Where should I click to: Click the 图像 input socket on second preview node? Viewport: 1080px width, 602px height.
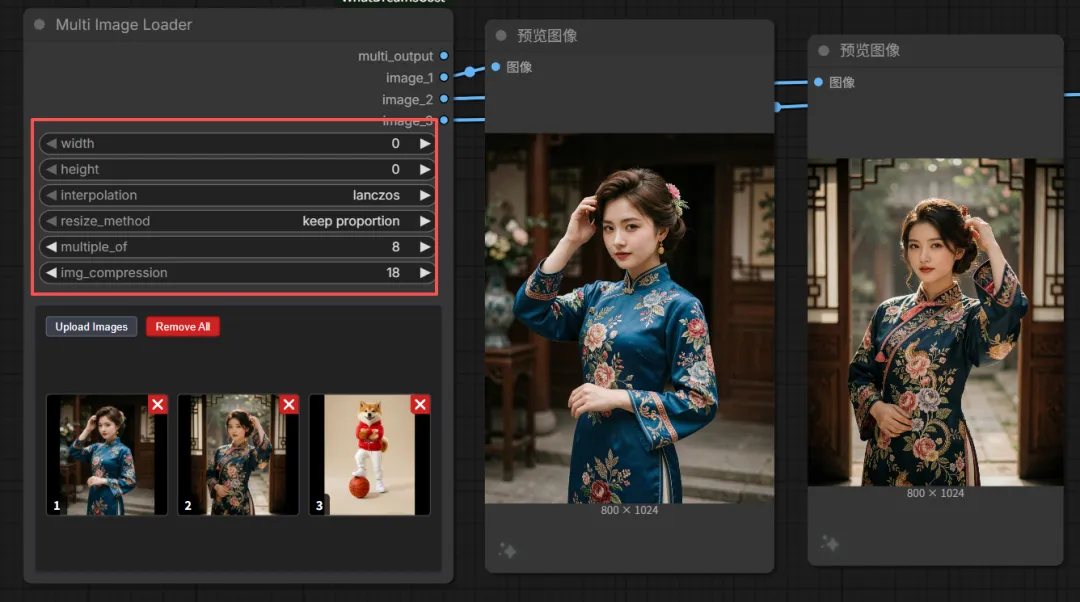coord(818,82)
